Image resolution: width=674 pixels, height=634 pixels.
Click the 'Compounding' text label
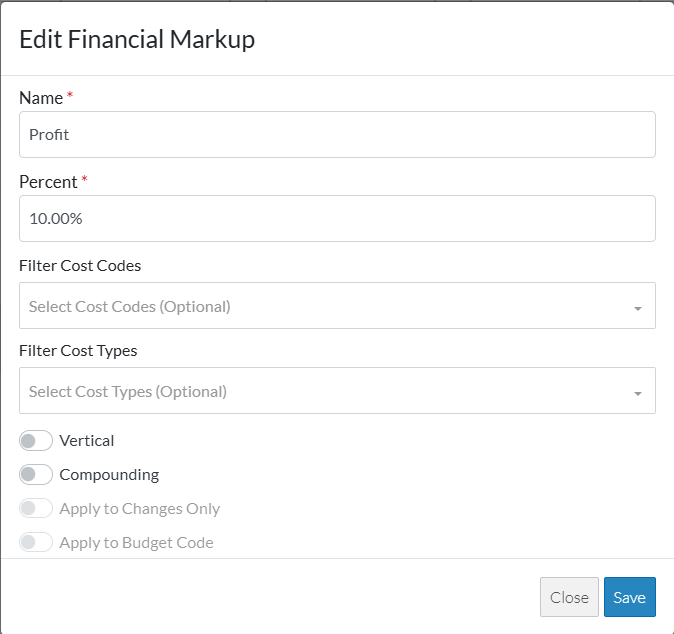coord(109,475)
